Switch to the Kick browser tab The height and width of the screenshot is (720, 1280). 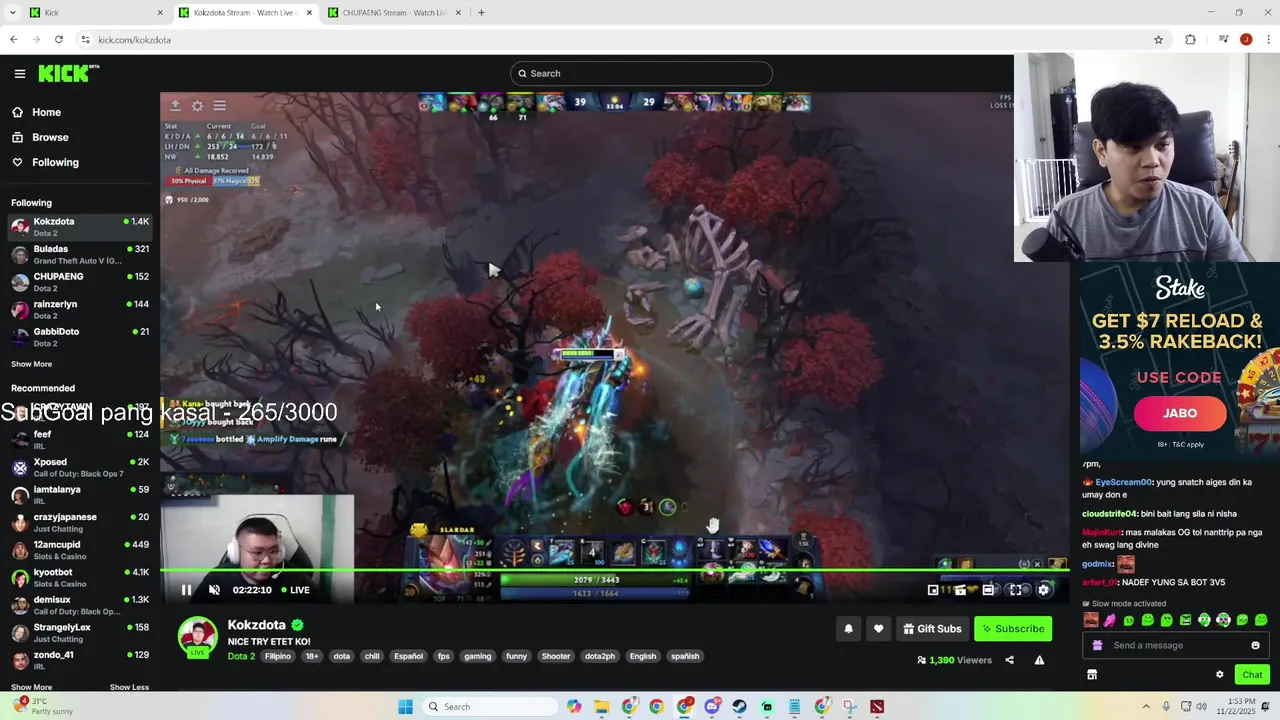(95, 13)
